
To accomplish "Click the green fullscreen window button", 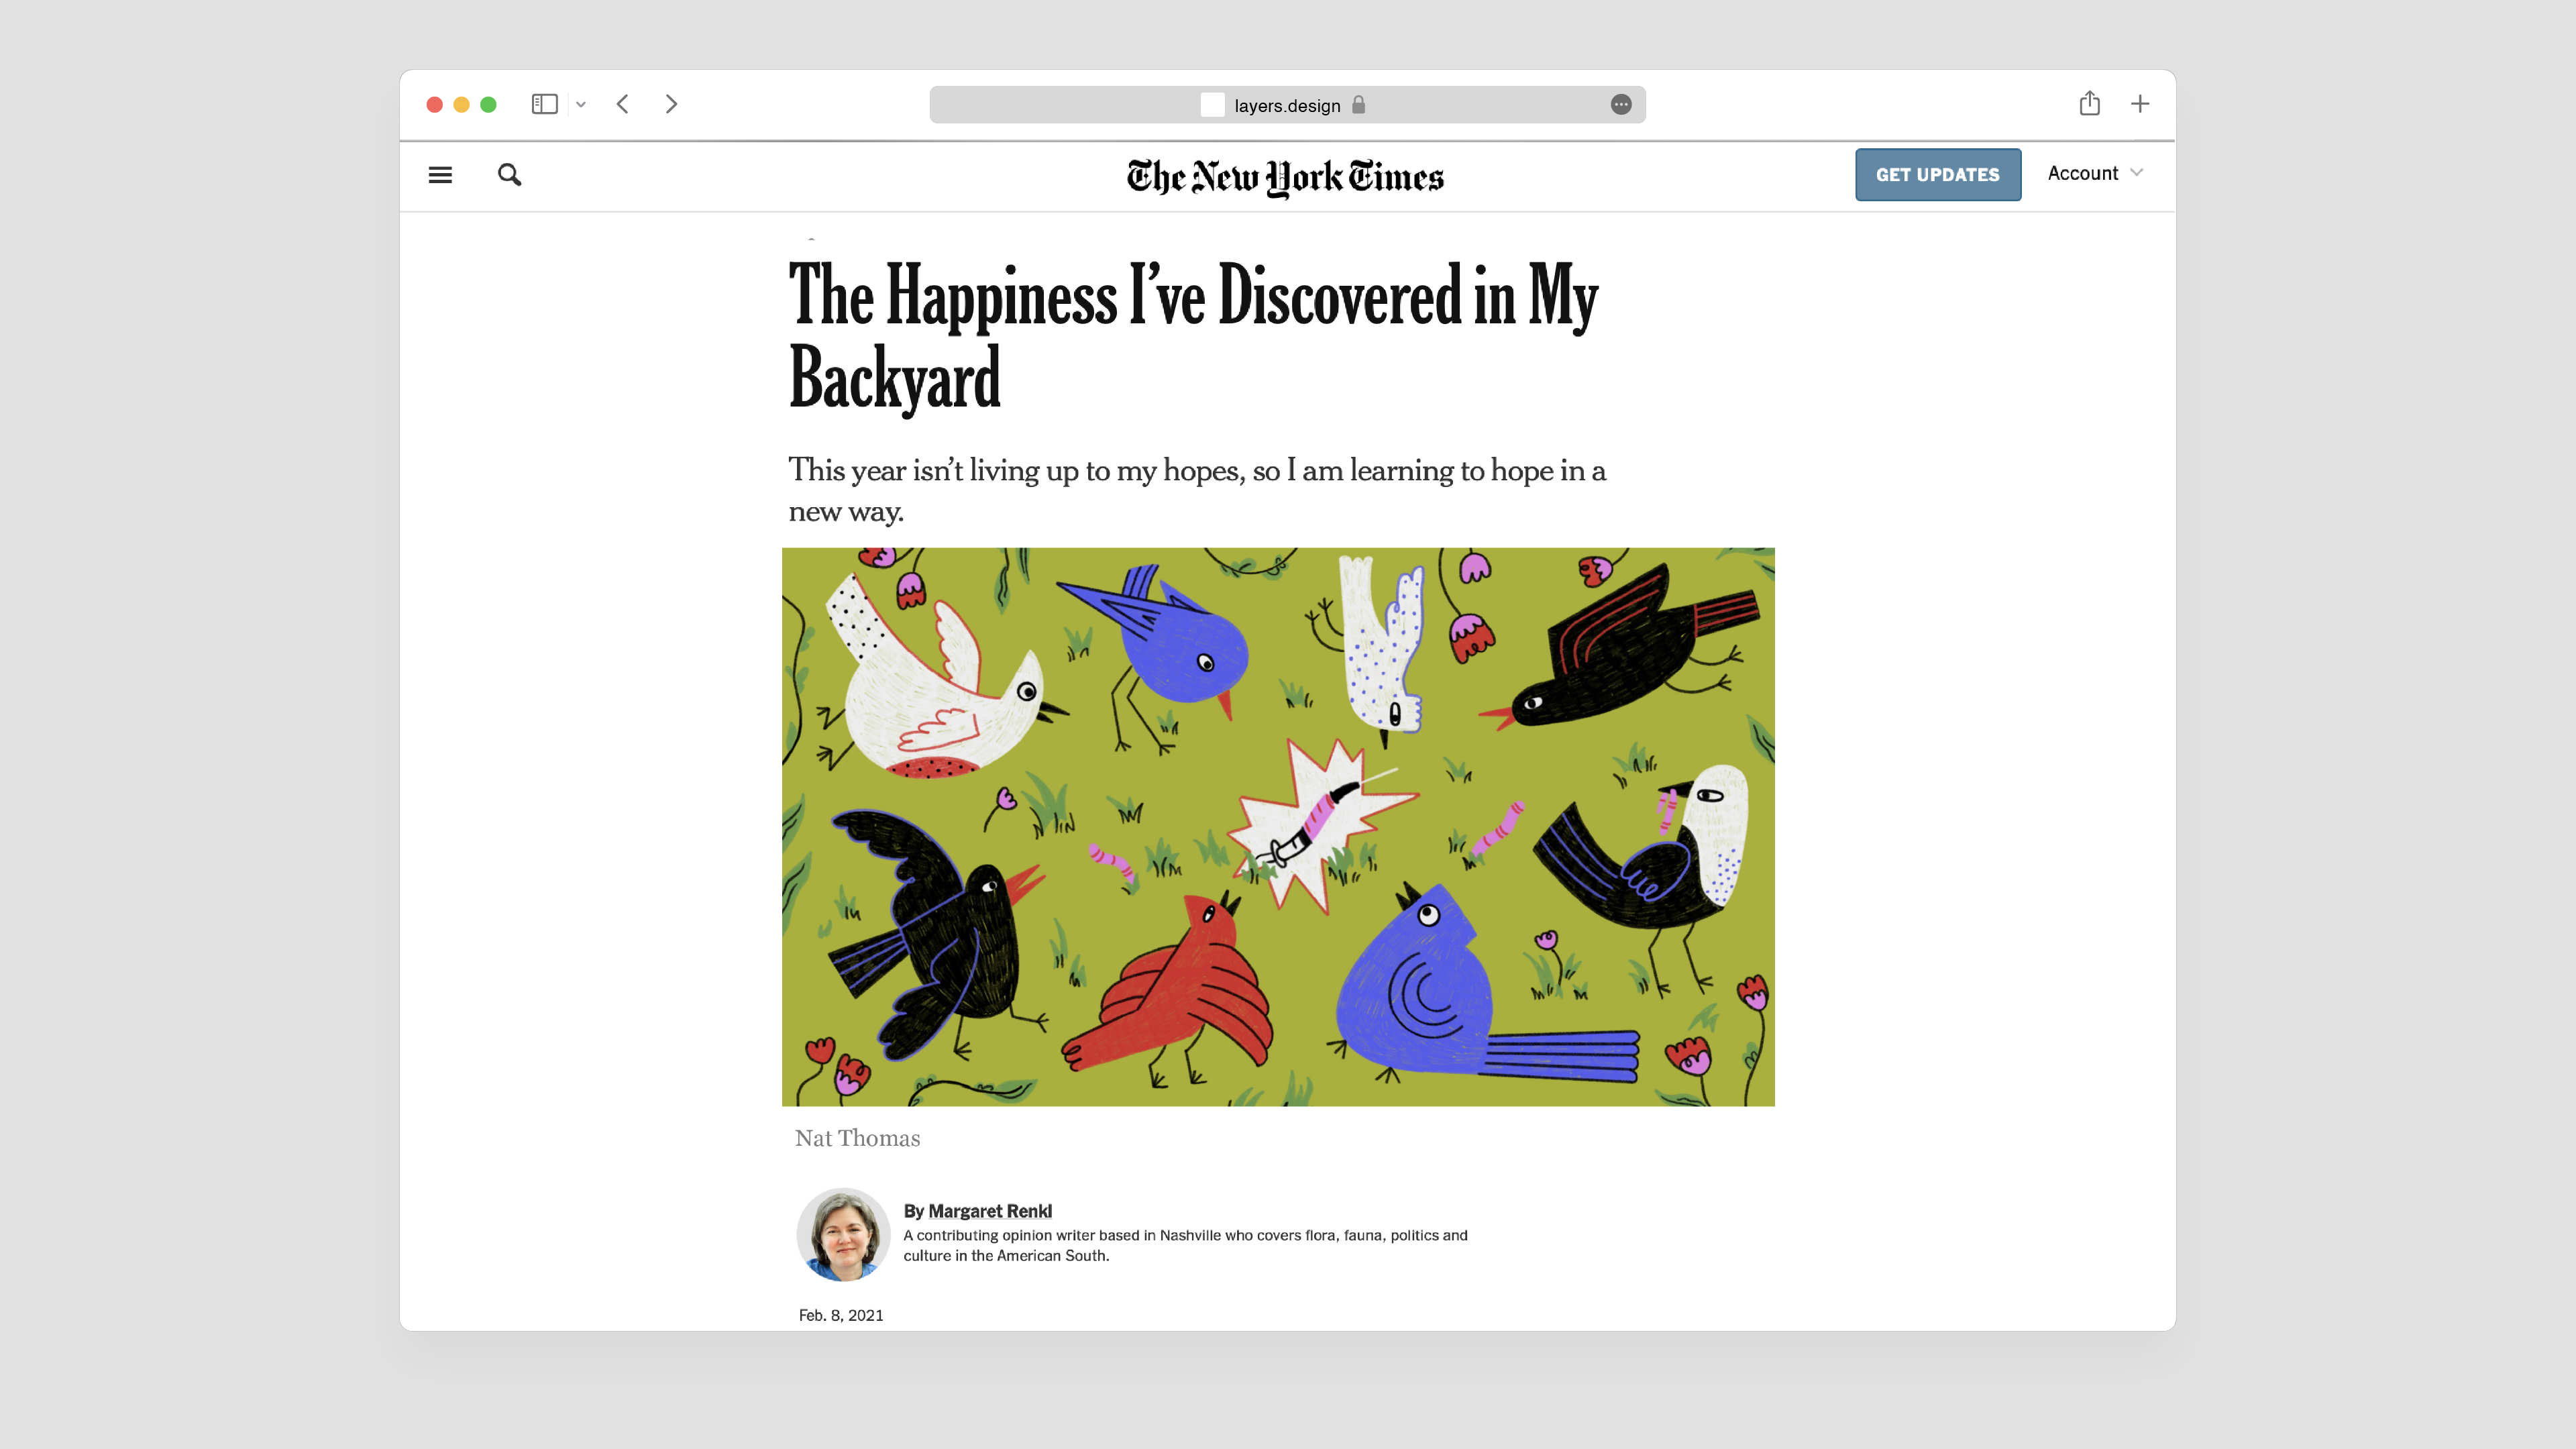I will 488,104.
